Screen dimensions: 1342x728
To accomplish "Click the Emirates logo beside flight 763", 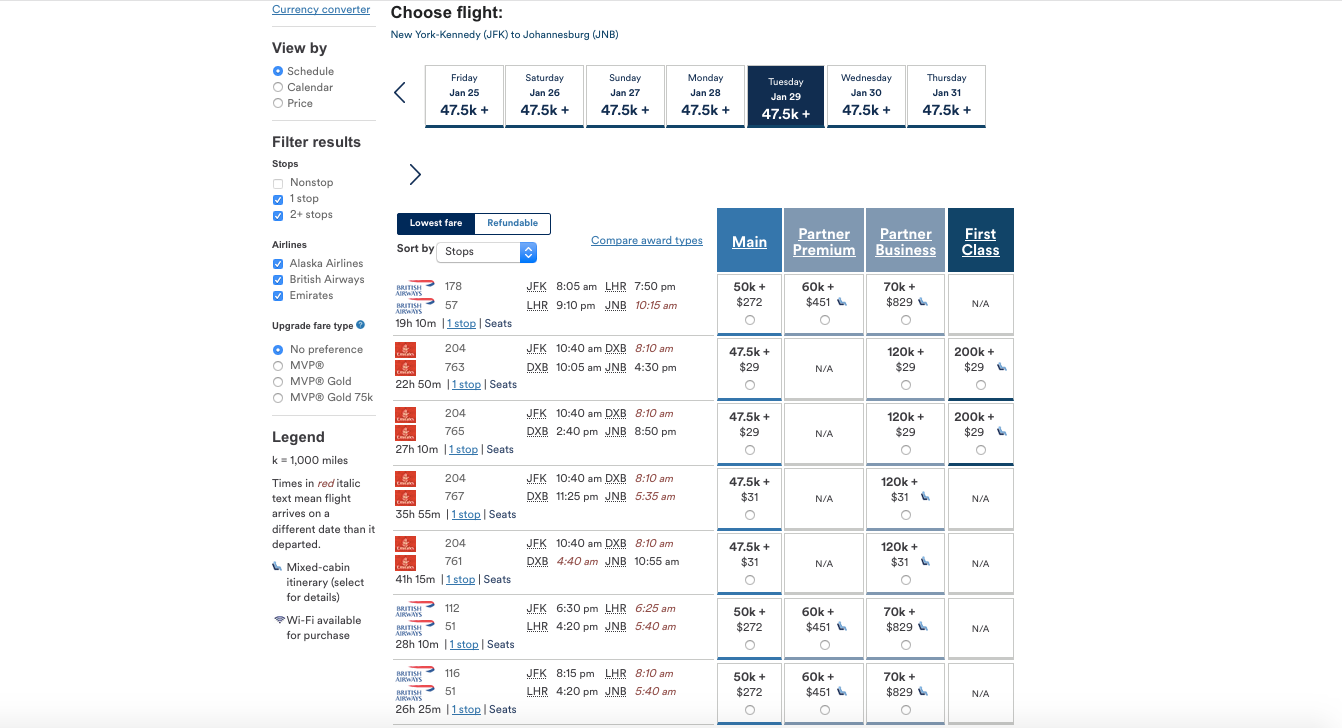I will [x=405, y=368].
